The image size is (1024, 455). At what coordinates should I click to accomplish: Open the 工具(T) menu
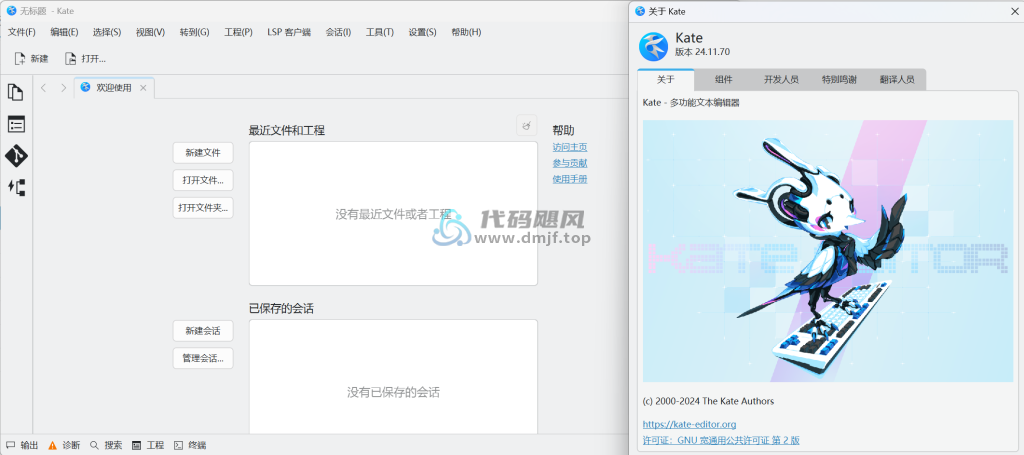click(x=379, y=32)
